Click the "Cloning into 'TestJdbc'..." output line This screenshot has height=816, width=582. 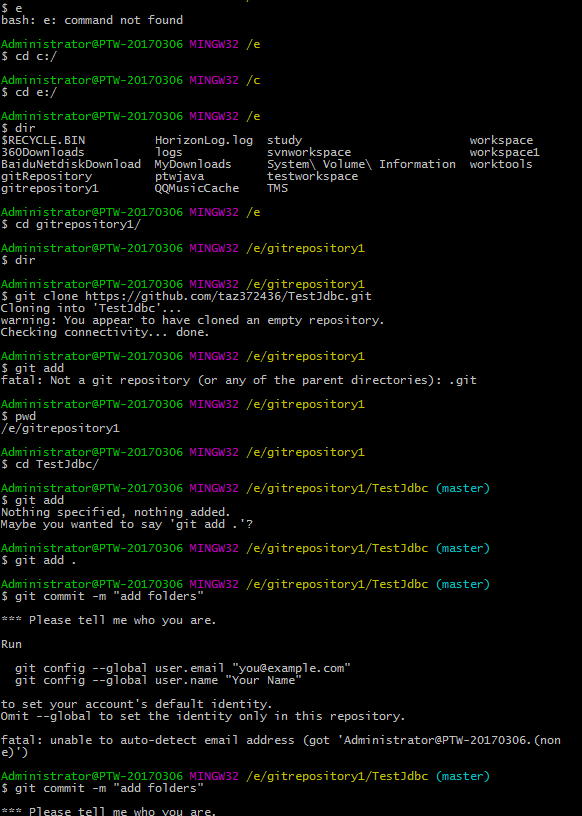tap(91, 308)
